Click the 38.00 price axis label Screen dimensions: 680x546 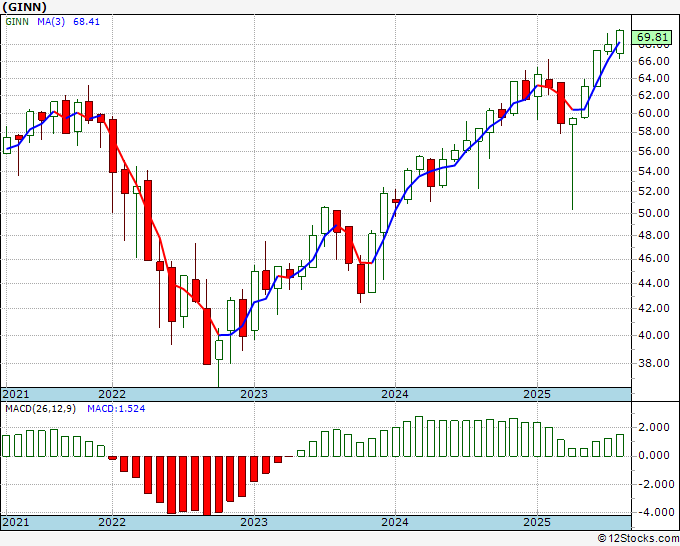[654, 363]
